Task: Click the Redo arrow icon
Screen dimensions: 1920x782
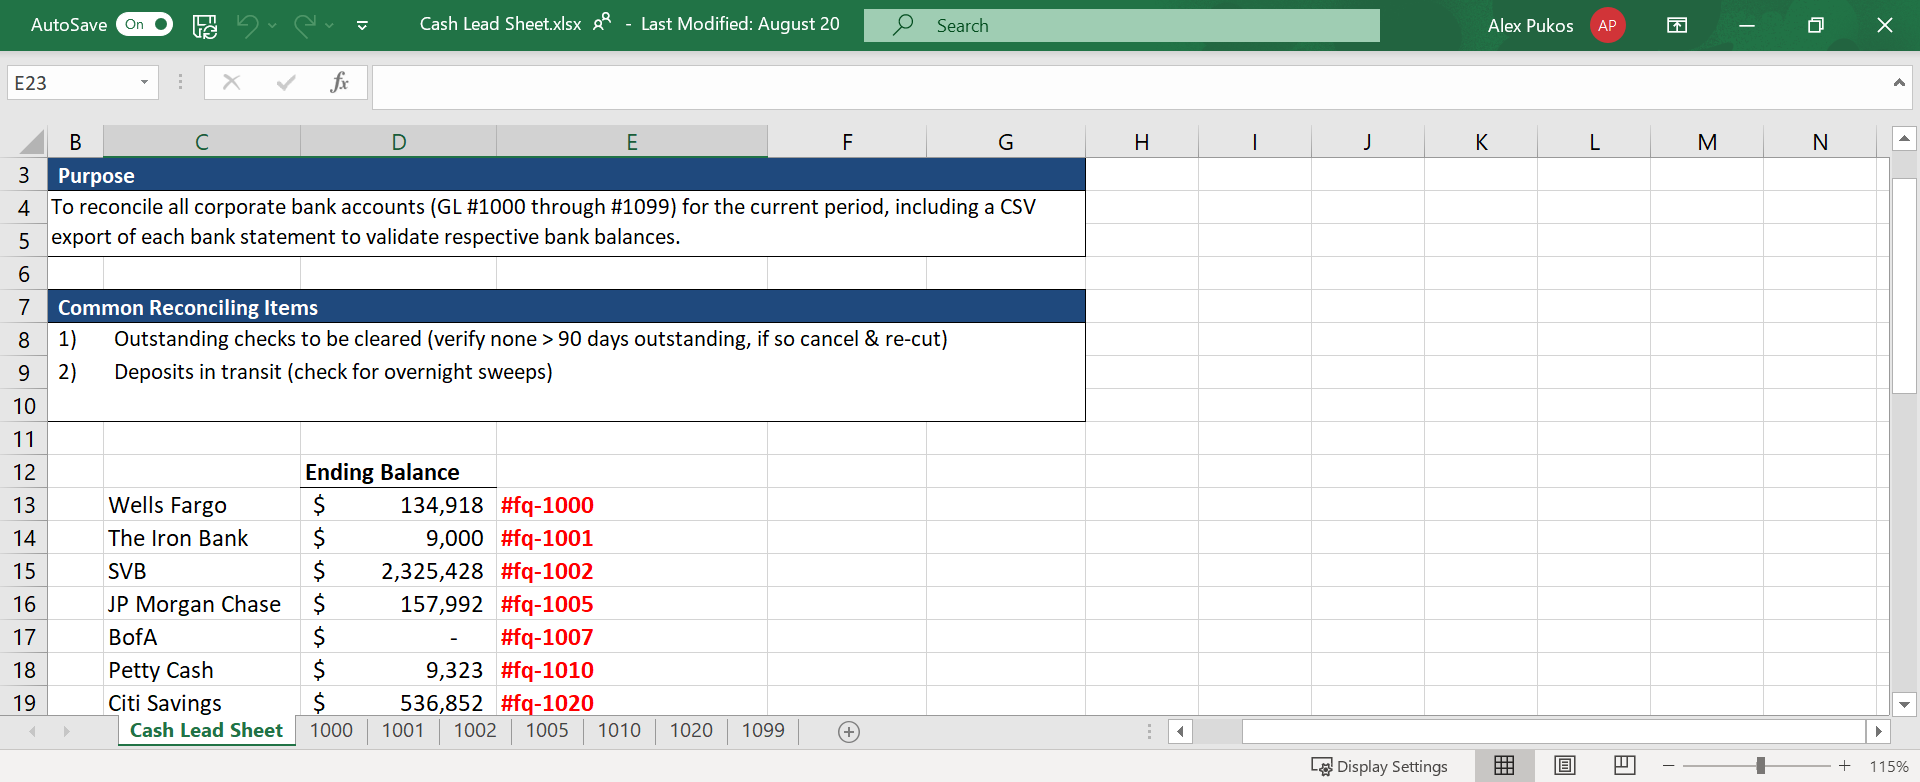Action: pyautogui.click(x=304, y=25)
